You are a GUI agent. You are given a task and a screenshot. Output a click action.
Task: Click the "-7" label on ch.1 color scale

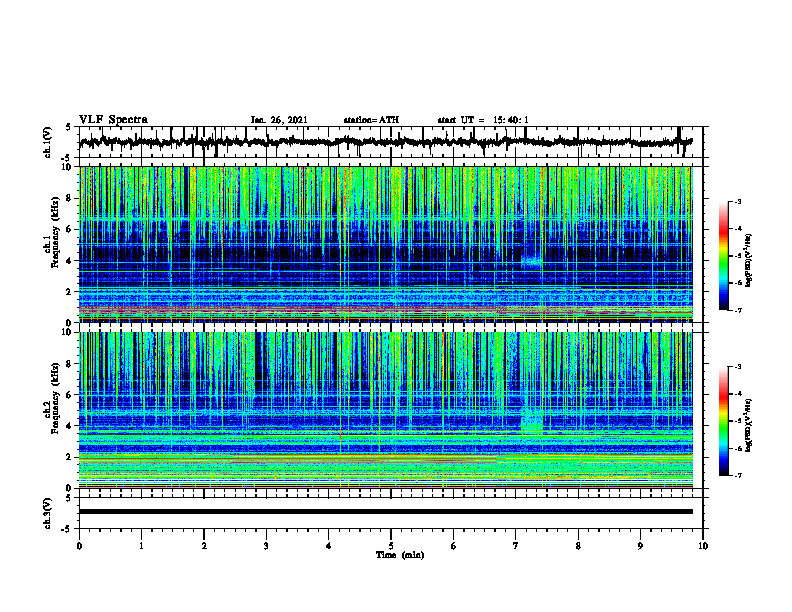[737, 310]
